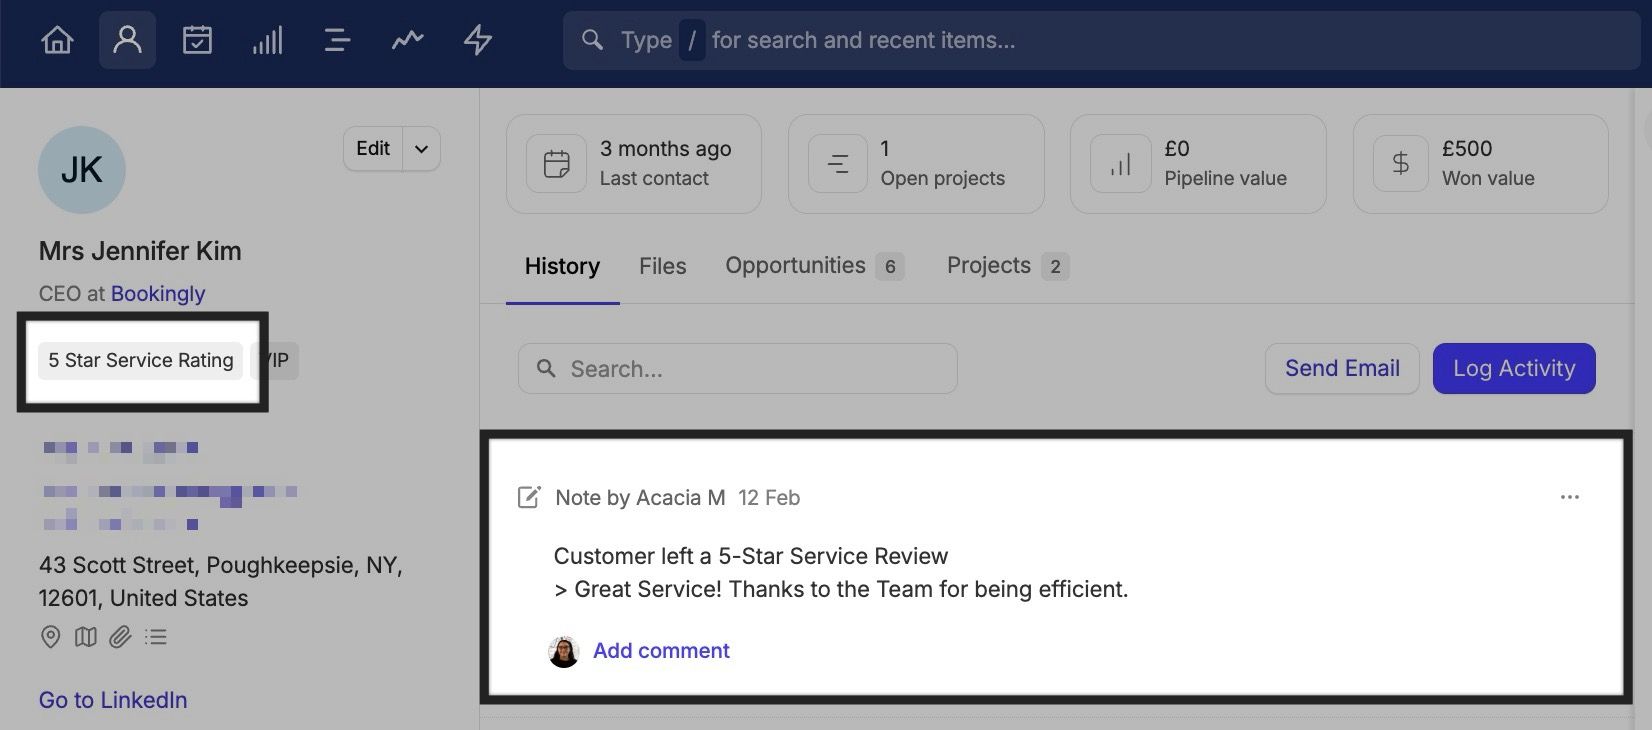The width and height of the screenshot is (1652, 730).
Task: Open the map view icon under address
Action: [x=86, y=637]
